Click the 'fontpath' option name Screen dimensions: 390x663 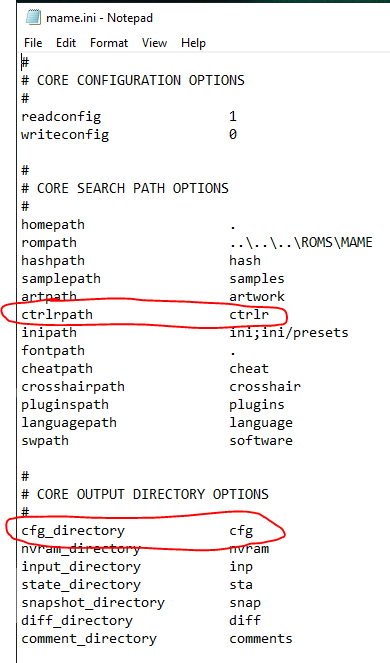(53, 351)
